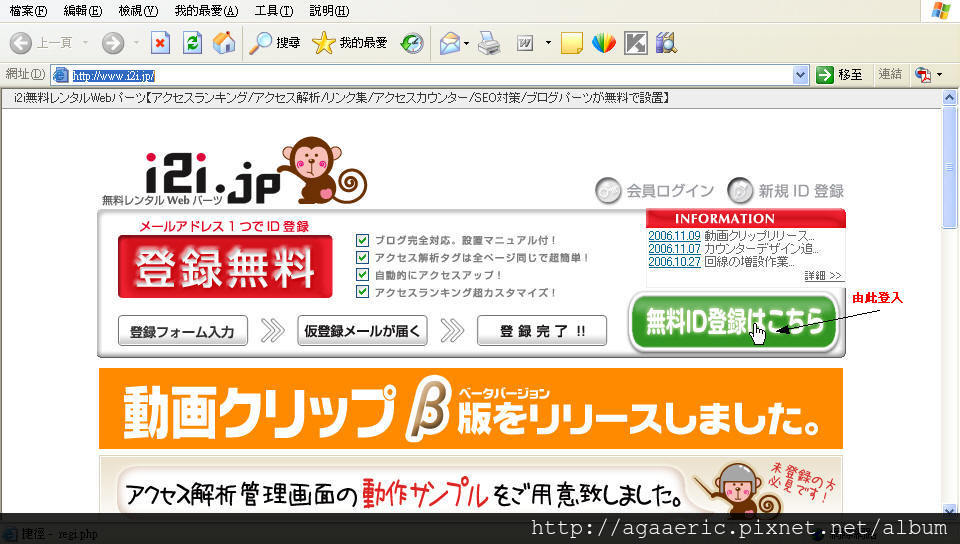Viewport: 960px width, 544px height.
Task: Expand the Edit button dropdown arrow
Action: pos(548,43)
